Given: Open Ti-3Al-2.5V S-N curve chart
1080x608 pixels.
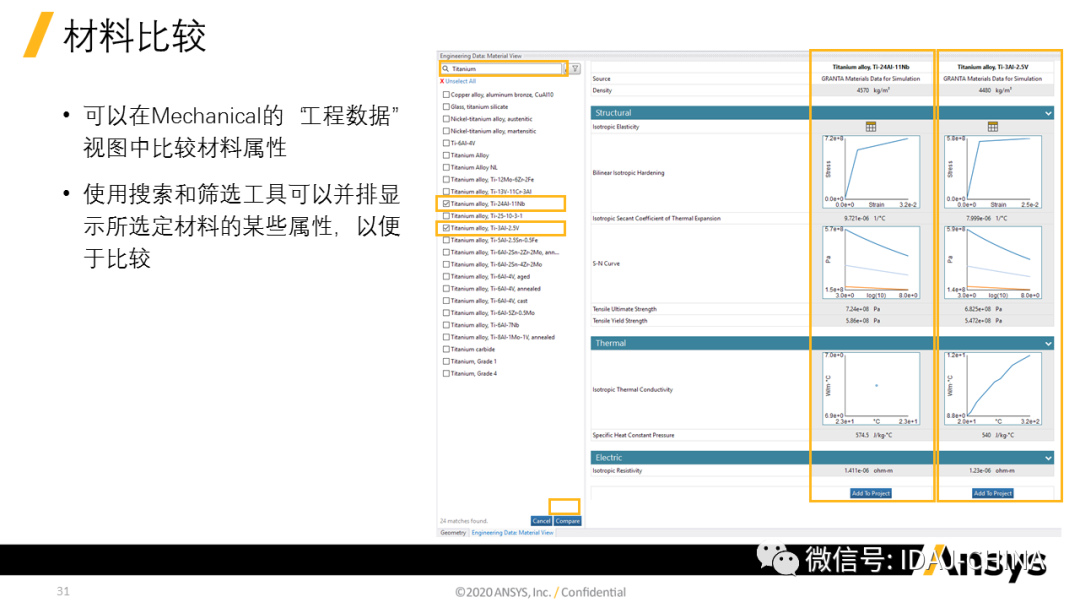Looking at the screenshot, I should pos(993,262).
